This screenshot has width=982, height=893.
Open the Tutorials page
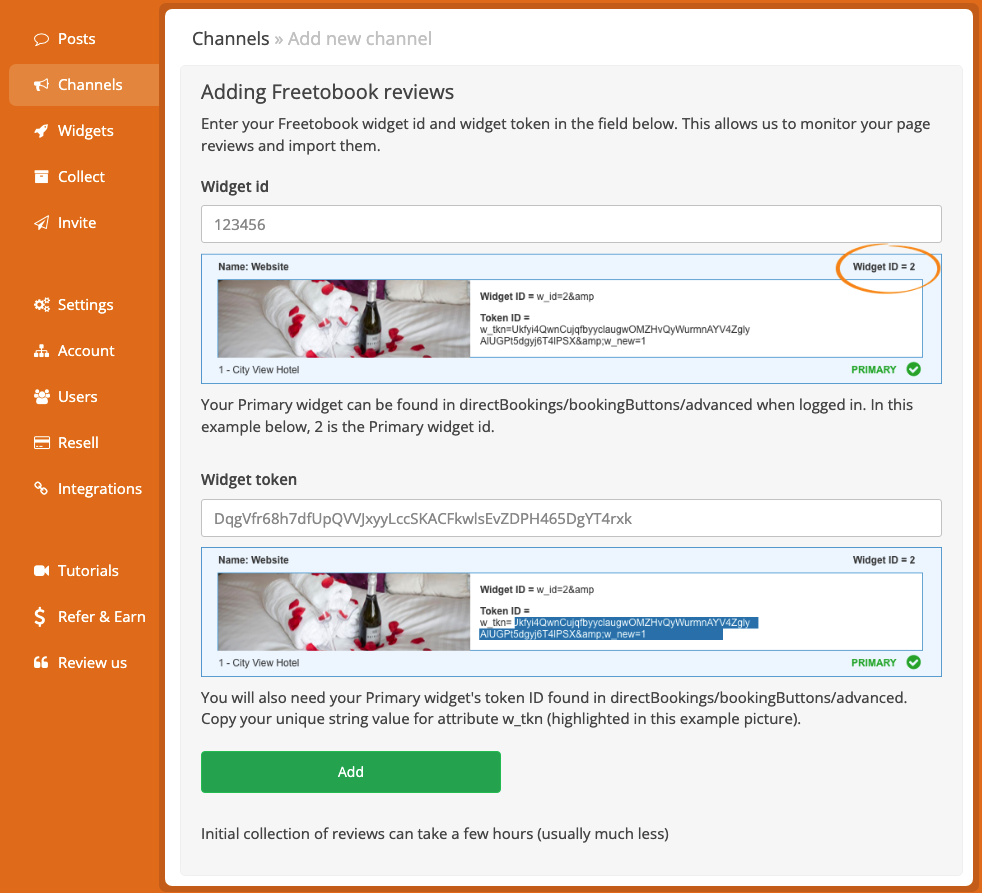tap(84, 570)
